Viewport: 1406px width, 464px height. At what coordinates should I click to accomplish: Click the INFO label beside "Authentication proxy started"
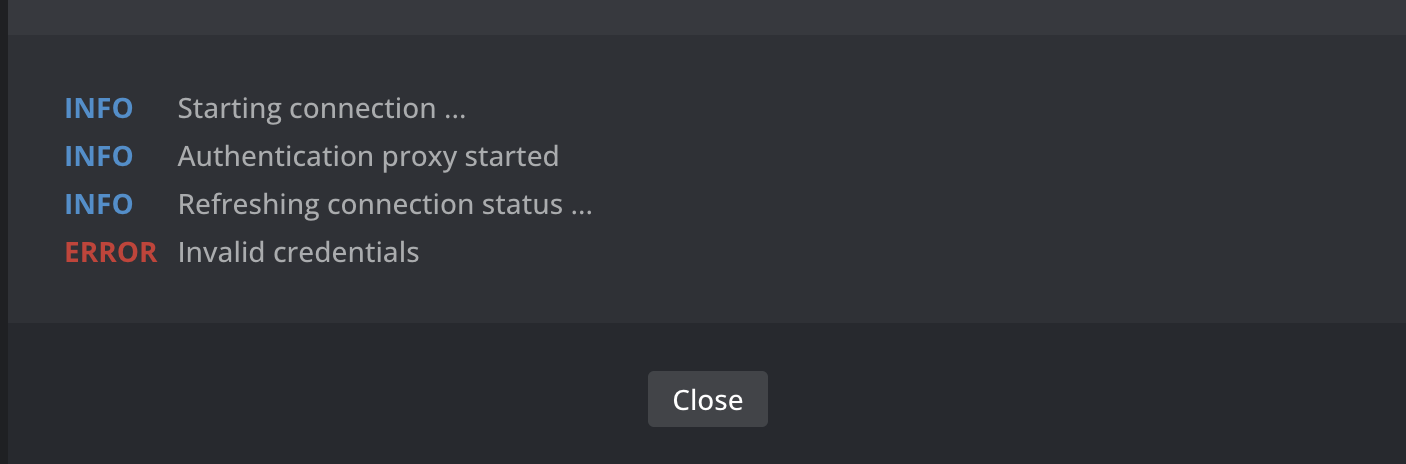99,157
